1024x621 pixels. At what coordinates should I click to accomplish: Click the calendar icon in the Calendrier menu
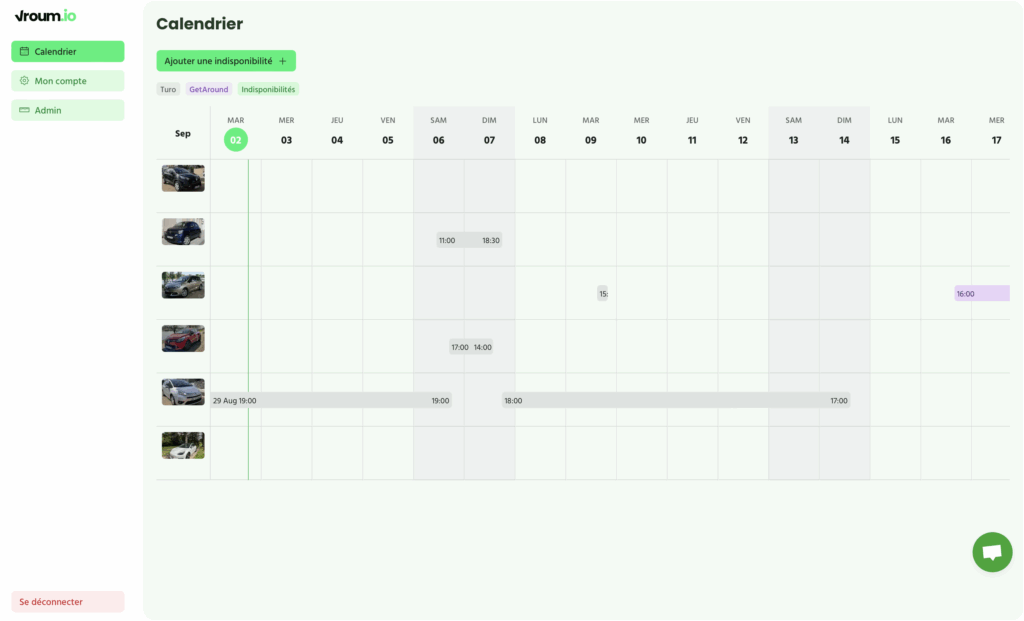click(x=24, y=51)
